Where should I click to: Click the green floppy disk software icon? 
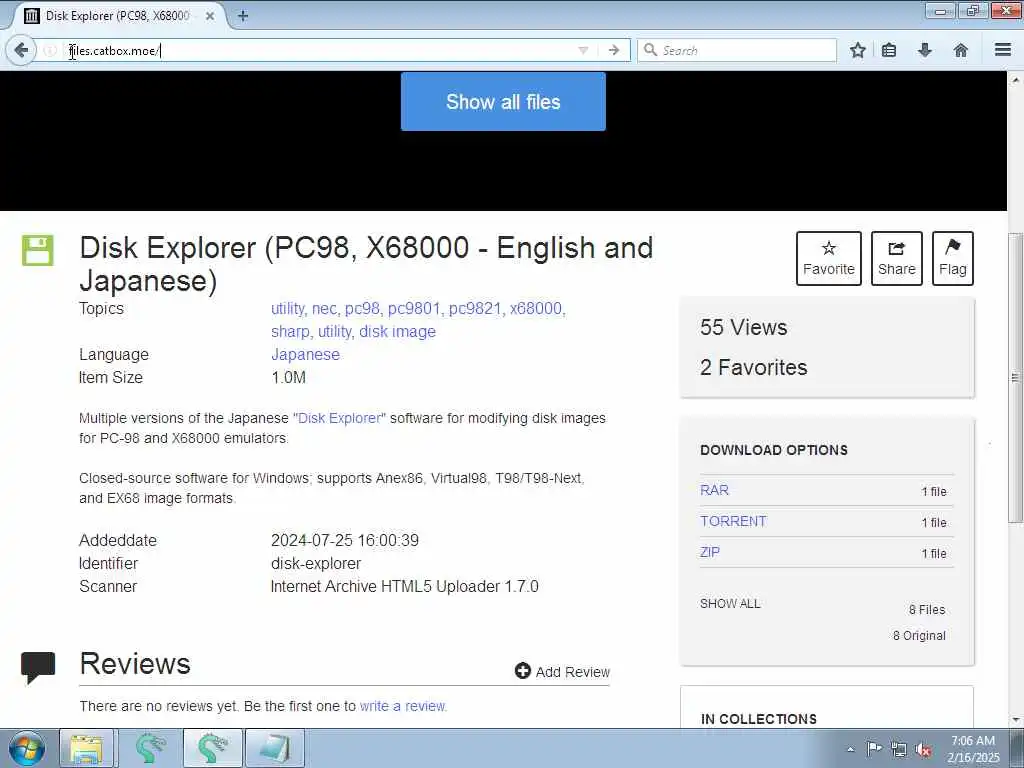[x=38, y=251]
